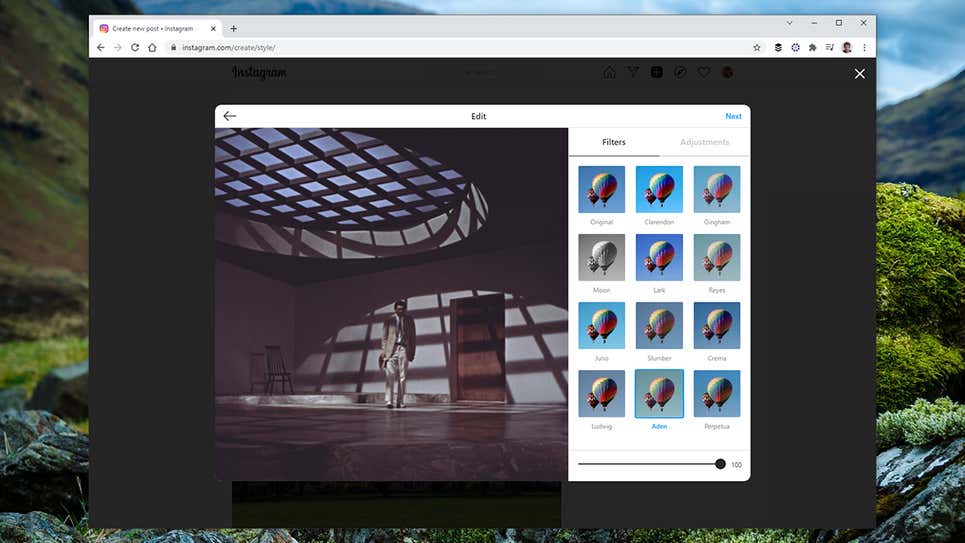Open Instagram home icon in header
965x543 pixels.
tap(609, 72)
